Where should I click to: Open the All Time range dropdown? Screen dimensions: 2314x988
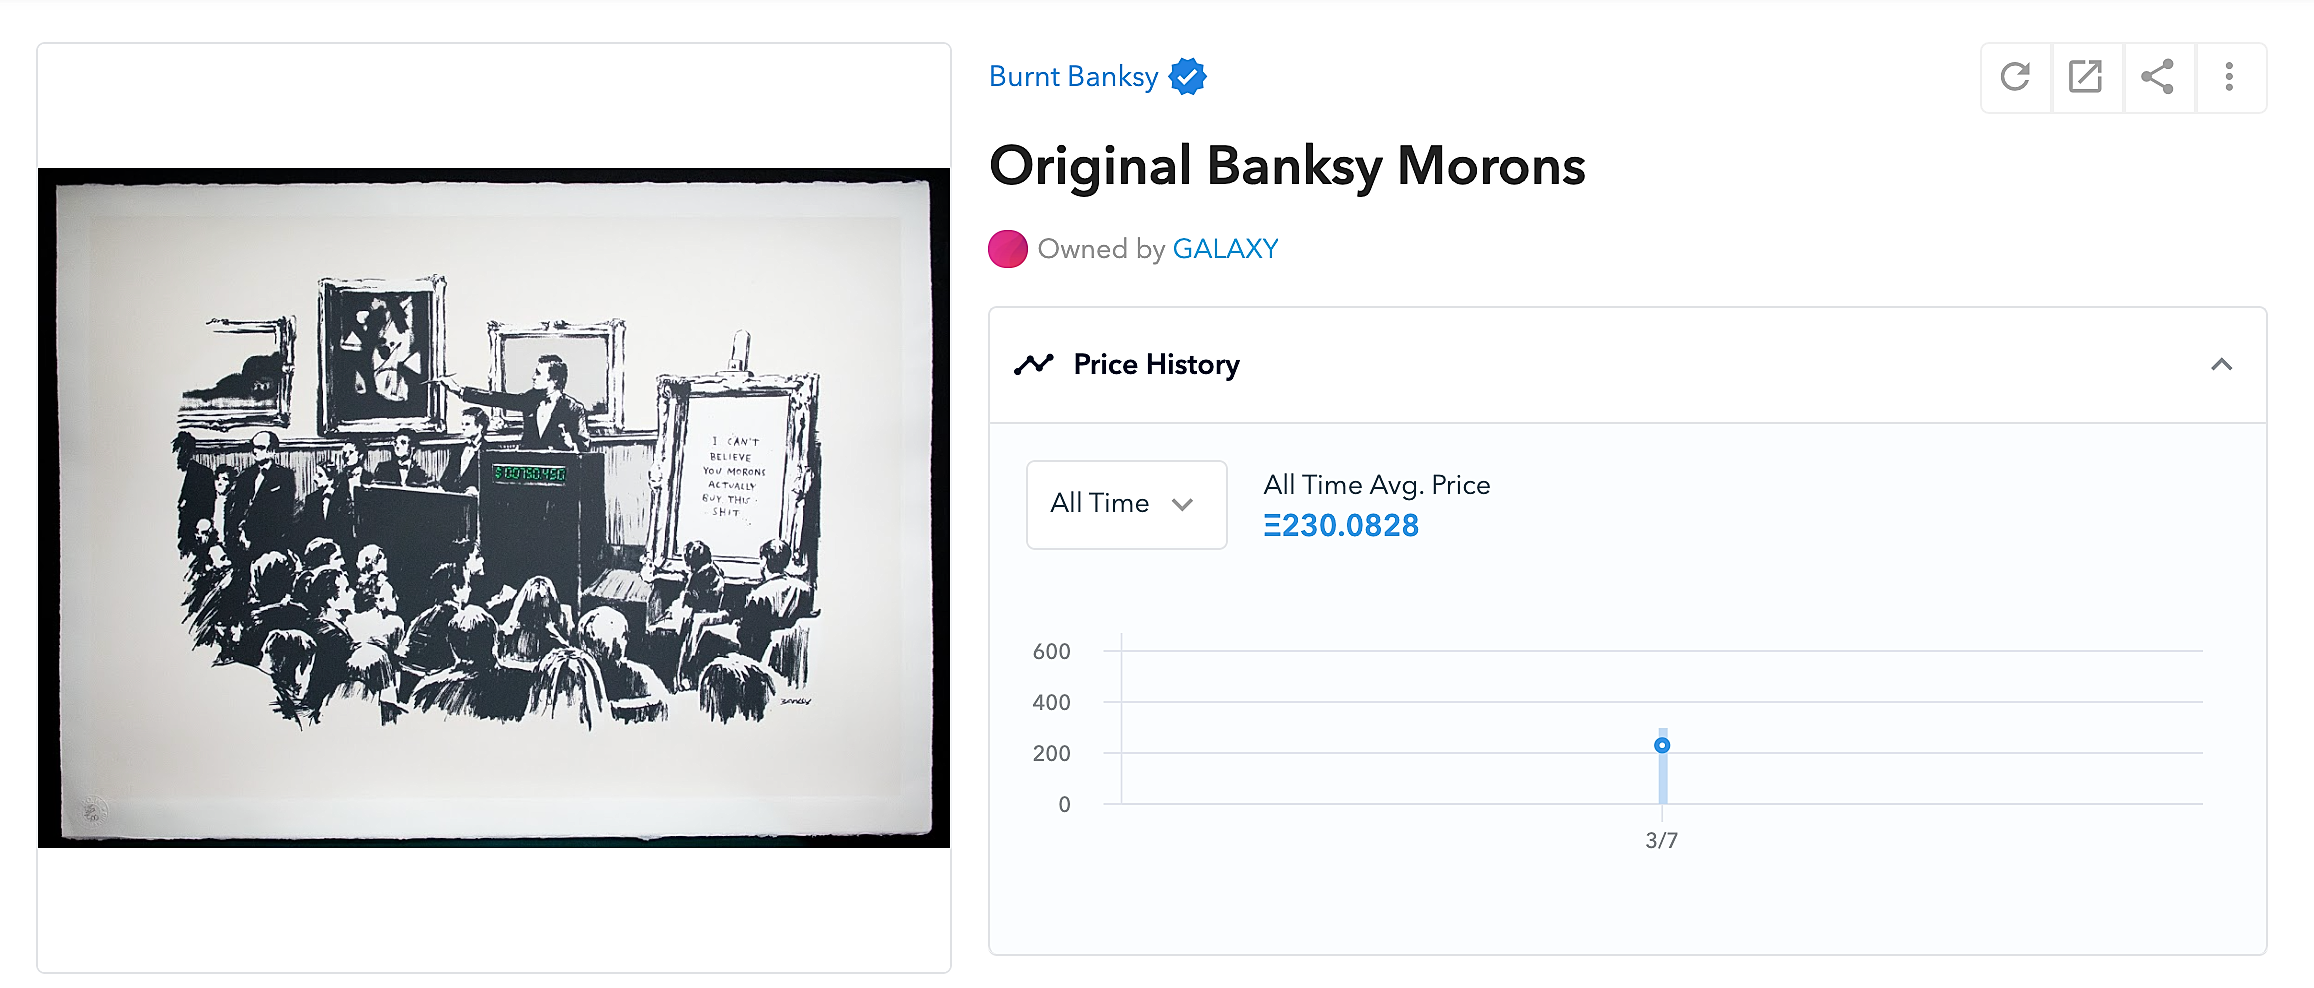coord(1126,504)
